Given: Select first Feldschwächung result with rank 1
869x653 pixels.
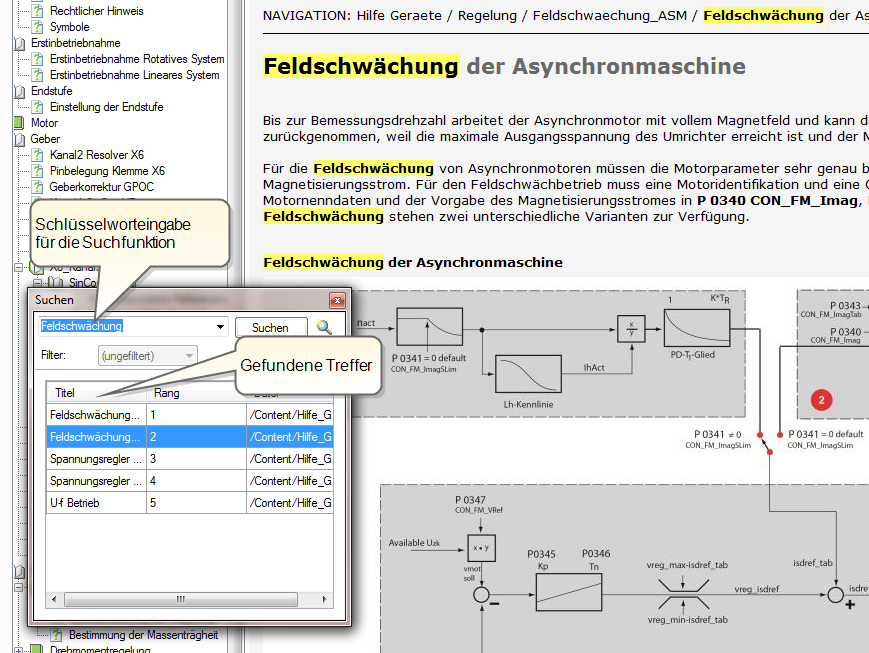Looking at the screenshot, I should 95,414.
